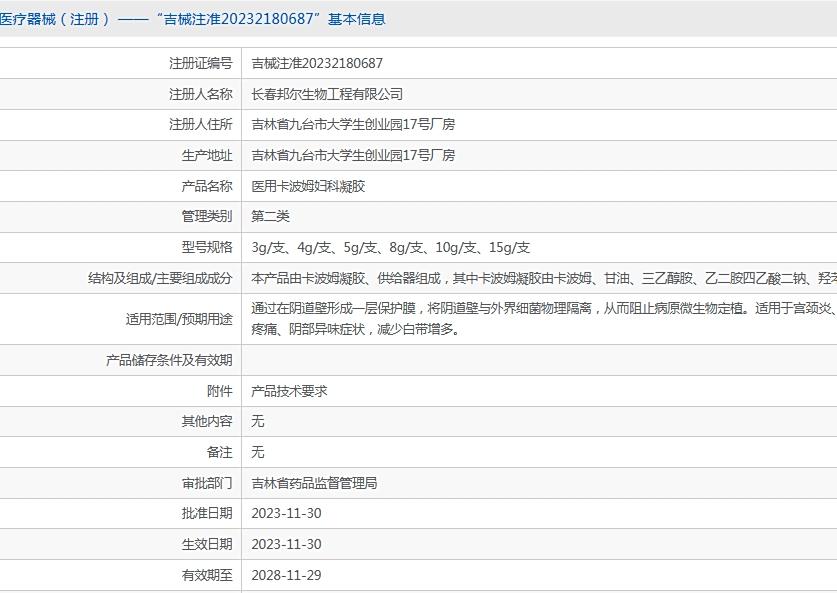Click the 附件 label
This screenshot has width=837, height=593.
click(x=220, y=391)
